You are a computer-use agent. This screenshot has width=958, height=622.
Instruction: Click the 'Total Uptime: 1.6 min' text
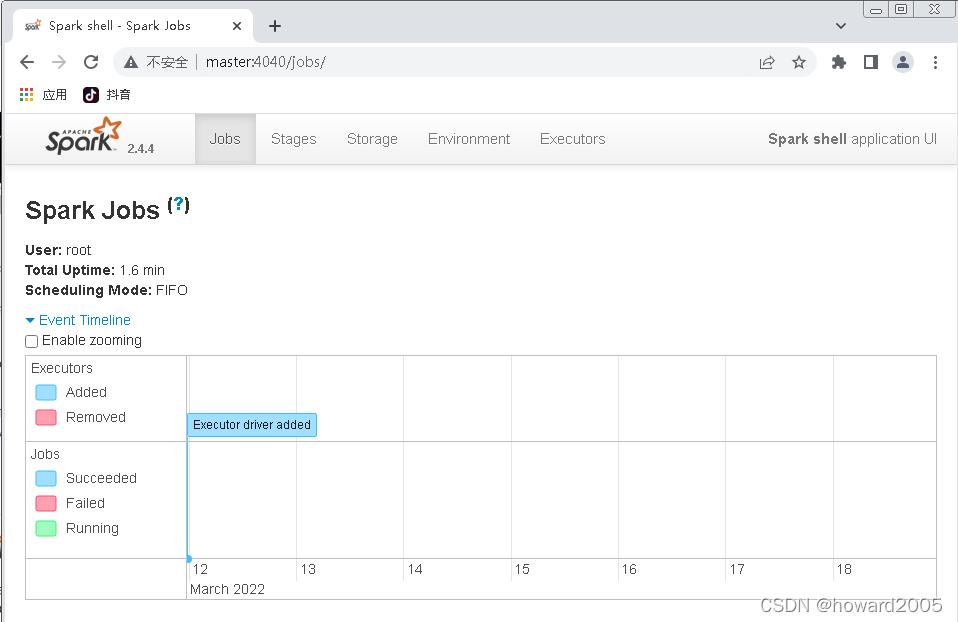(95, 270)
